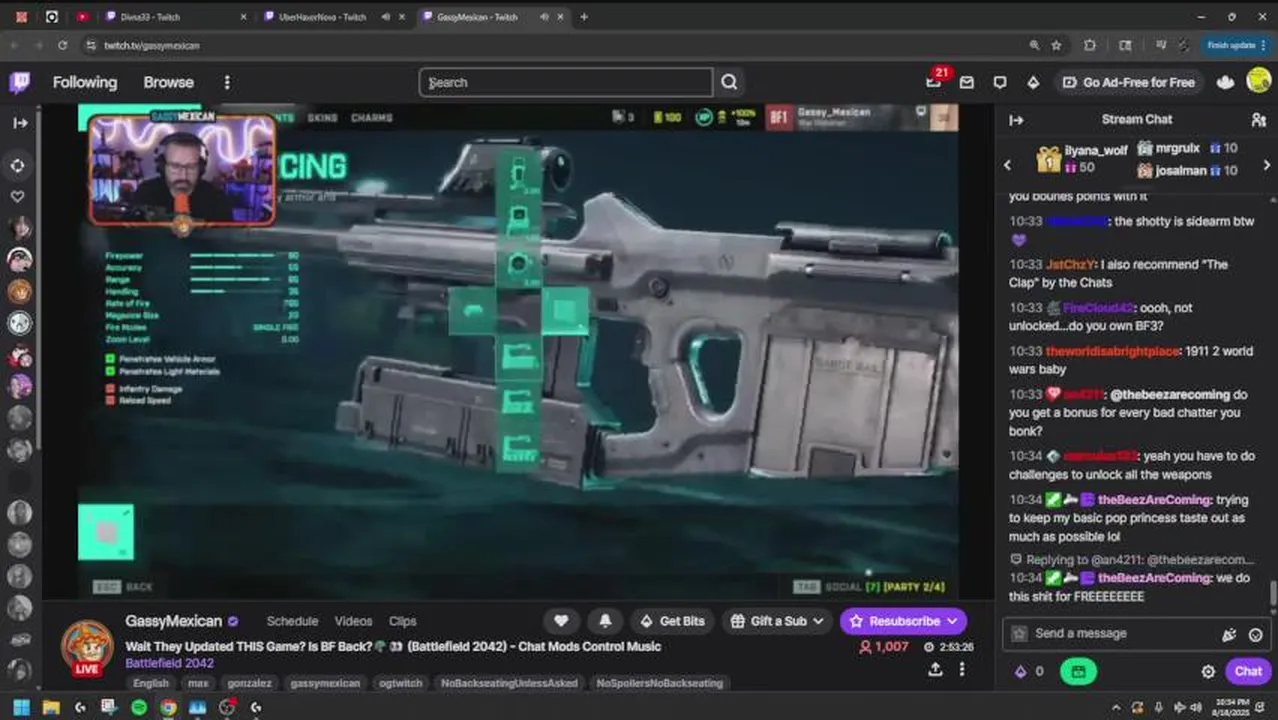1278x720 pixels.
Task: Open the emote picker smiley
Action: pos(1255,634)
